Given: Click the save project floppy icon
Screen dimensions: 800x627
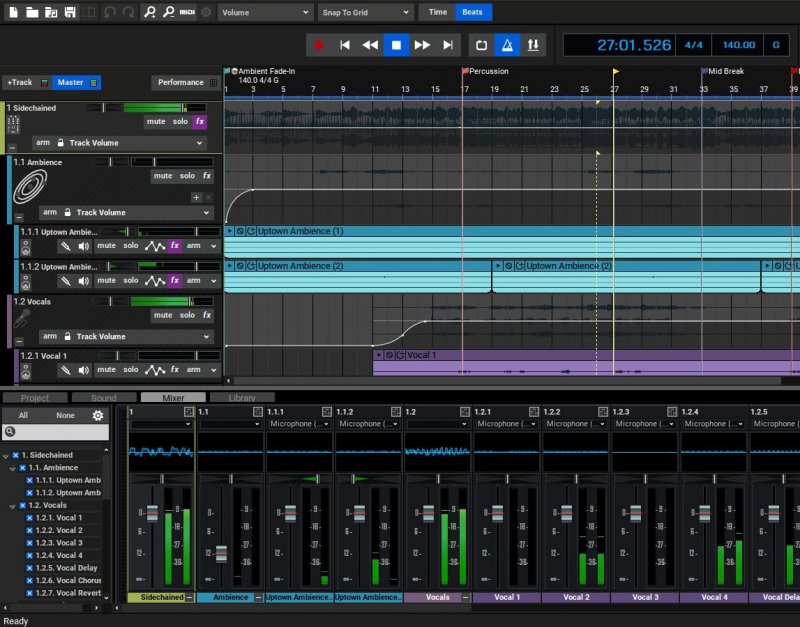Looking at the screenshot, I should pos(70,12).
